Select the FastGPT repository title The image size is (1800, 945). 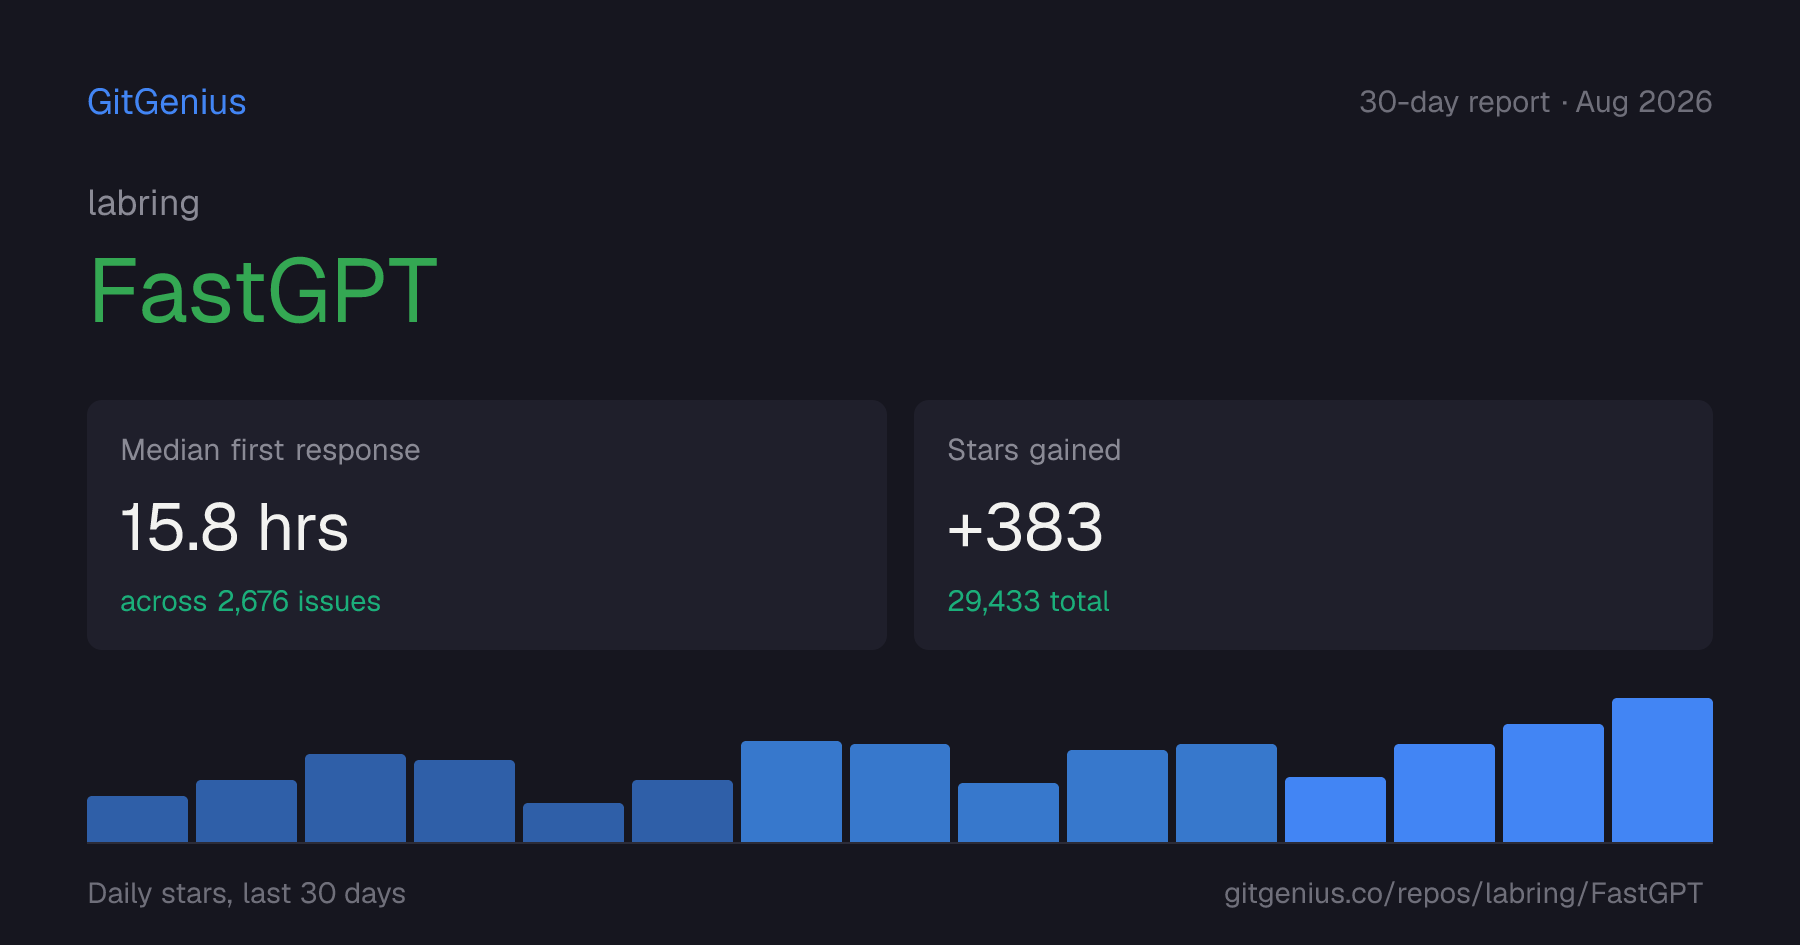264,291
